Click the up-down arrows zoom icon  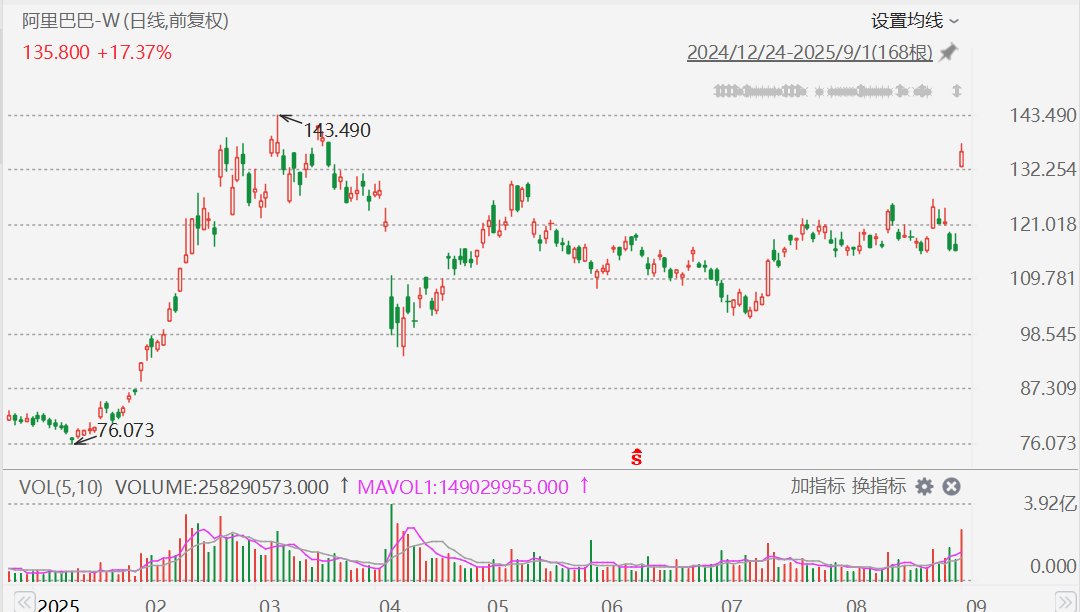click(x=957, y=91)
